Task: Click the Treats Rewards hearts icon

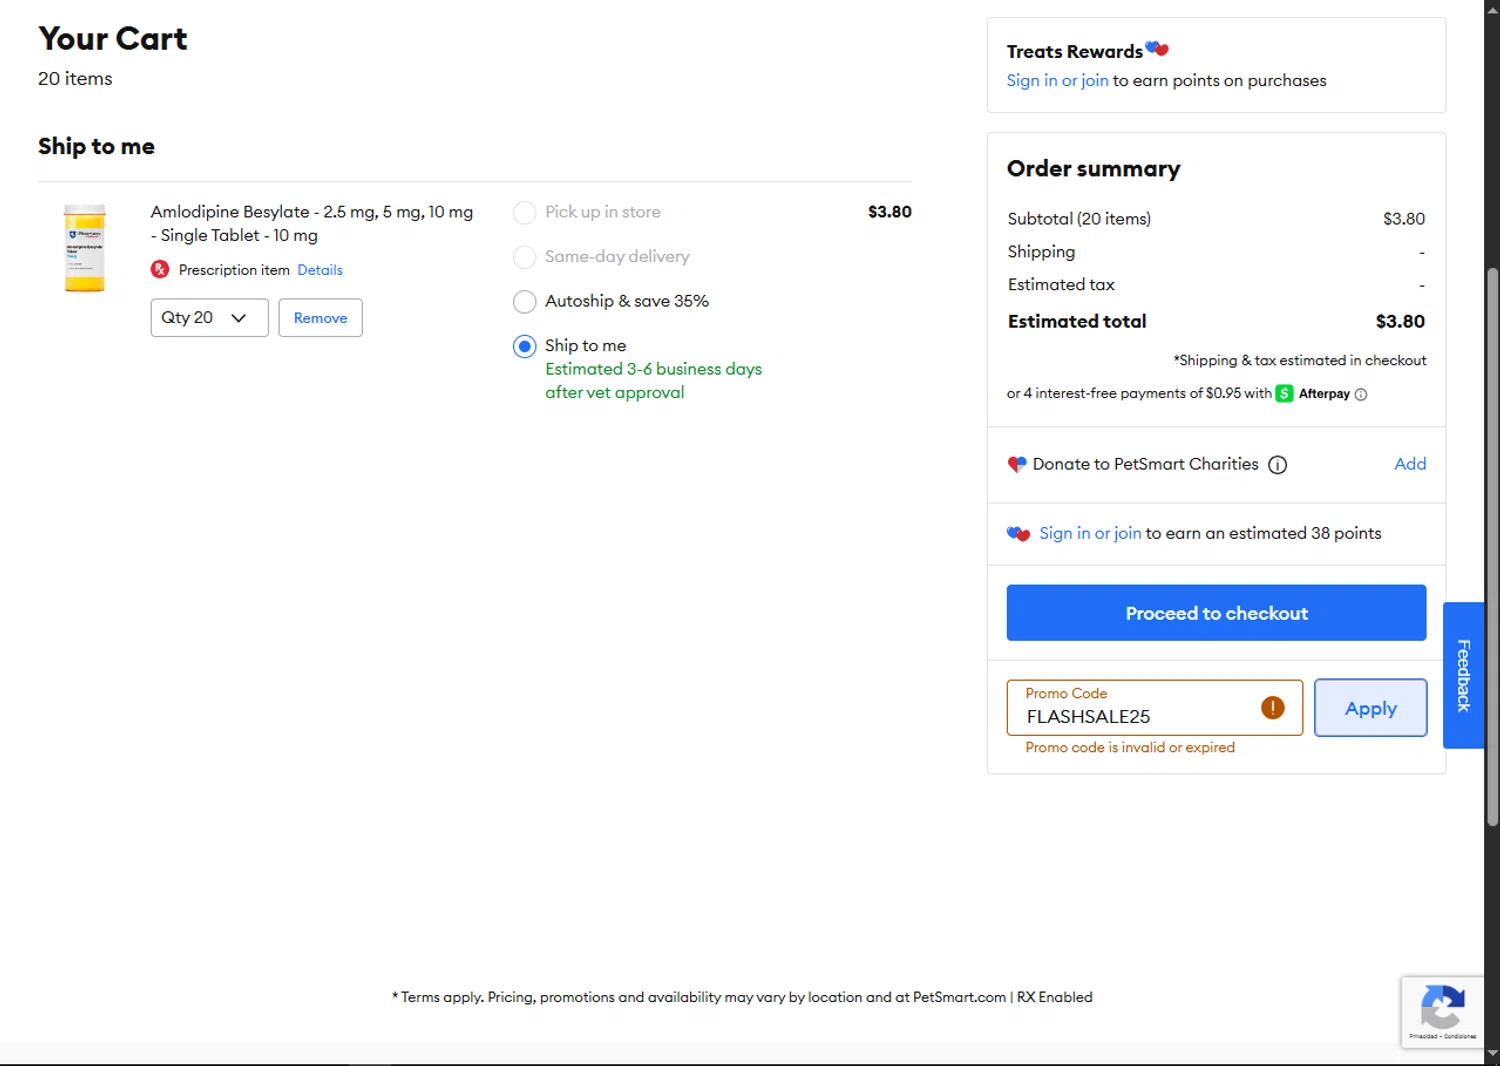Action: click(x=1157, y=48)
